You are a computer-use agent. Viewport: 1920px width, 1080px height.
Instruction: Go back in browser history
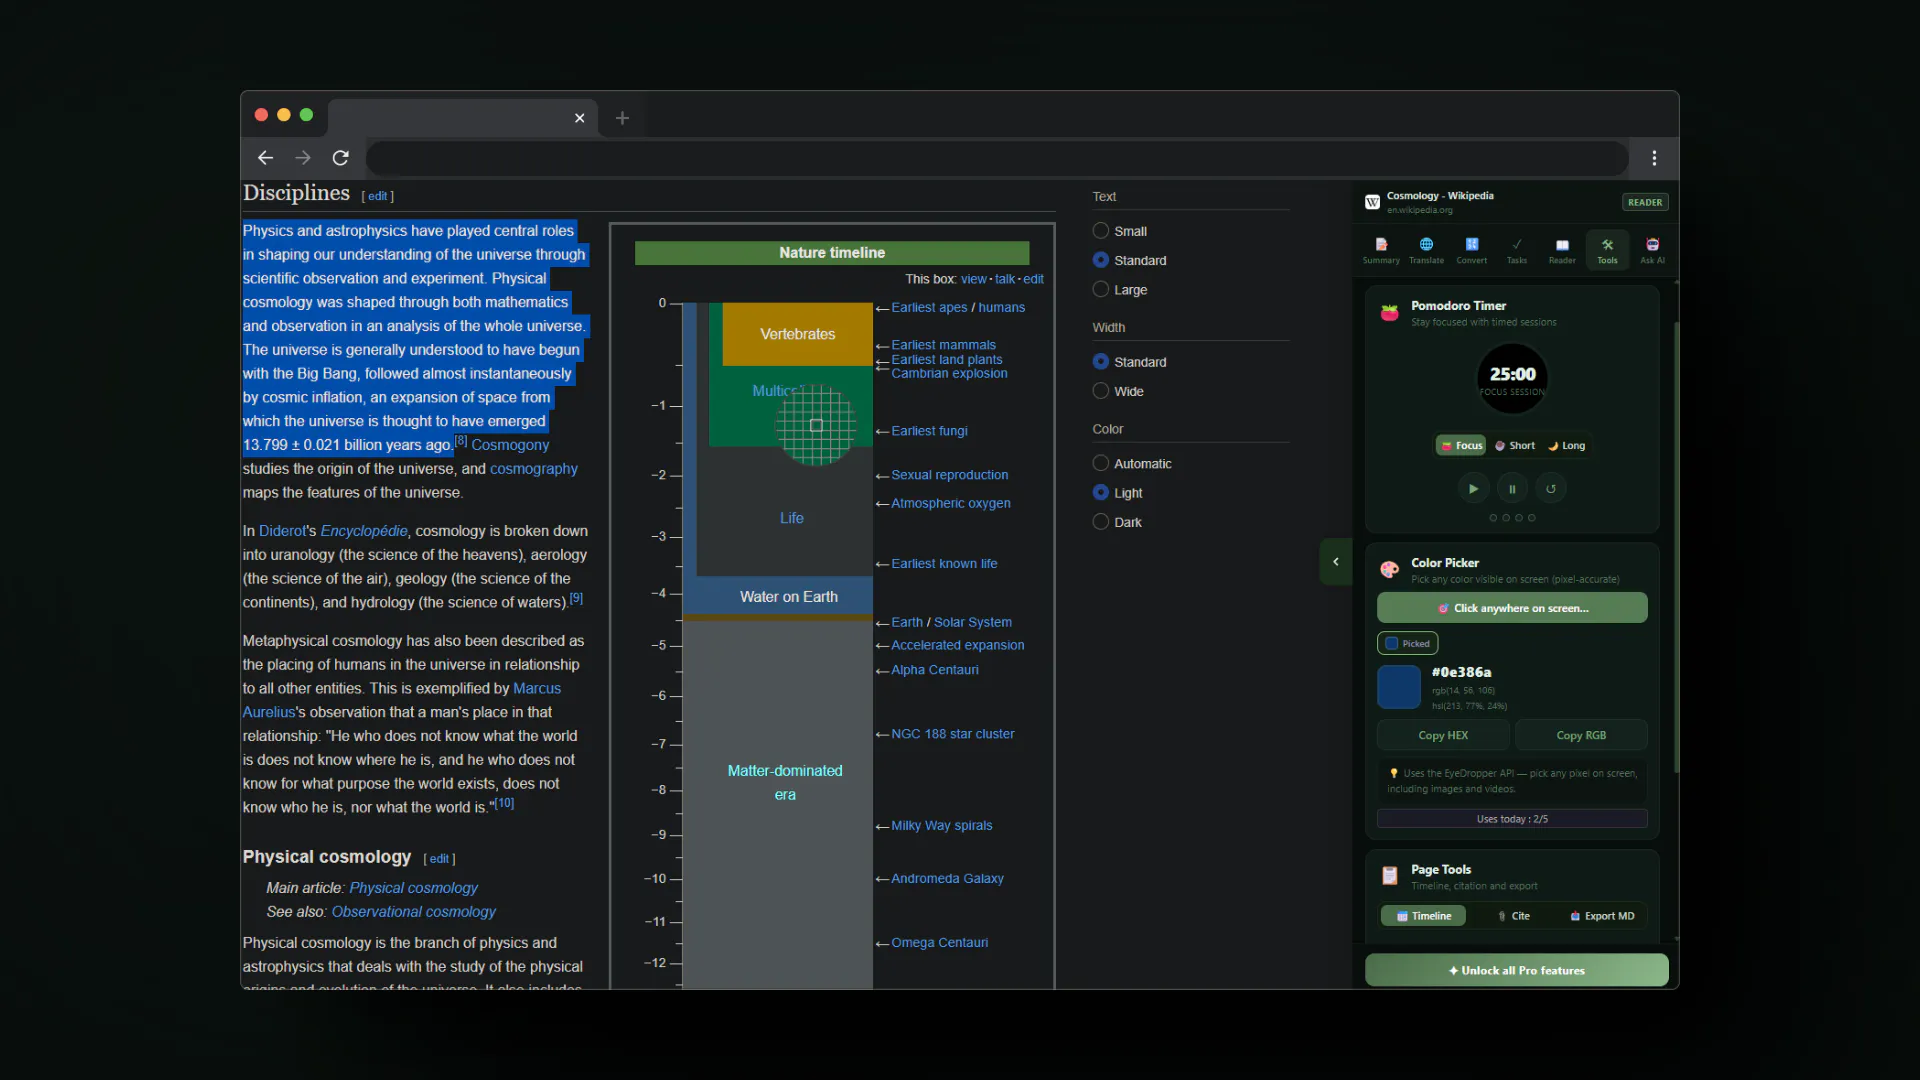pos(265,158)
